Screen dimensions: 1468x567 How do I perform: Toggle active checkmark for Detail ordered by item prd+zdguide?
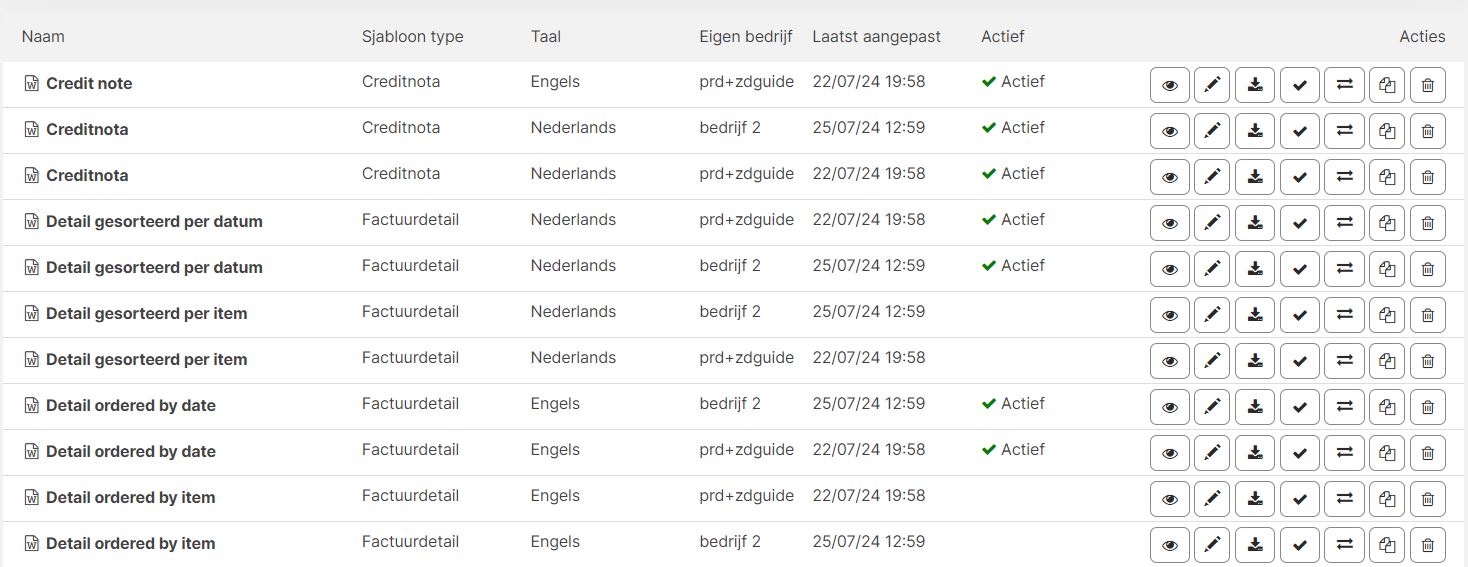coord(1300,499)
